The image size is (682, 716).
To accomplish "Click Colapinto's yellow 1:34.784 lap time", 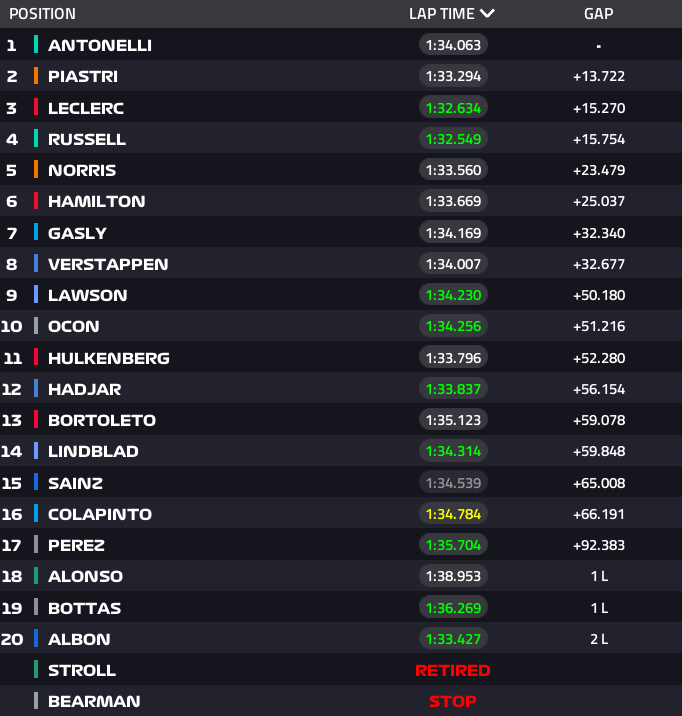I will click(x=453, y=514).
